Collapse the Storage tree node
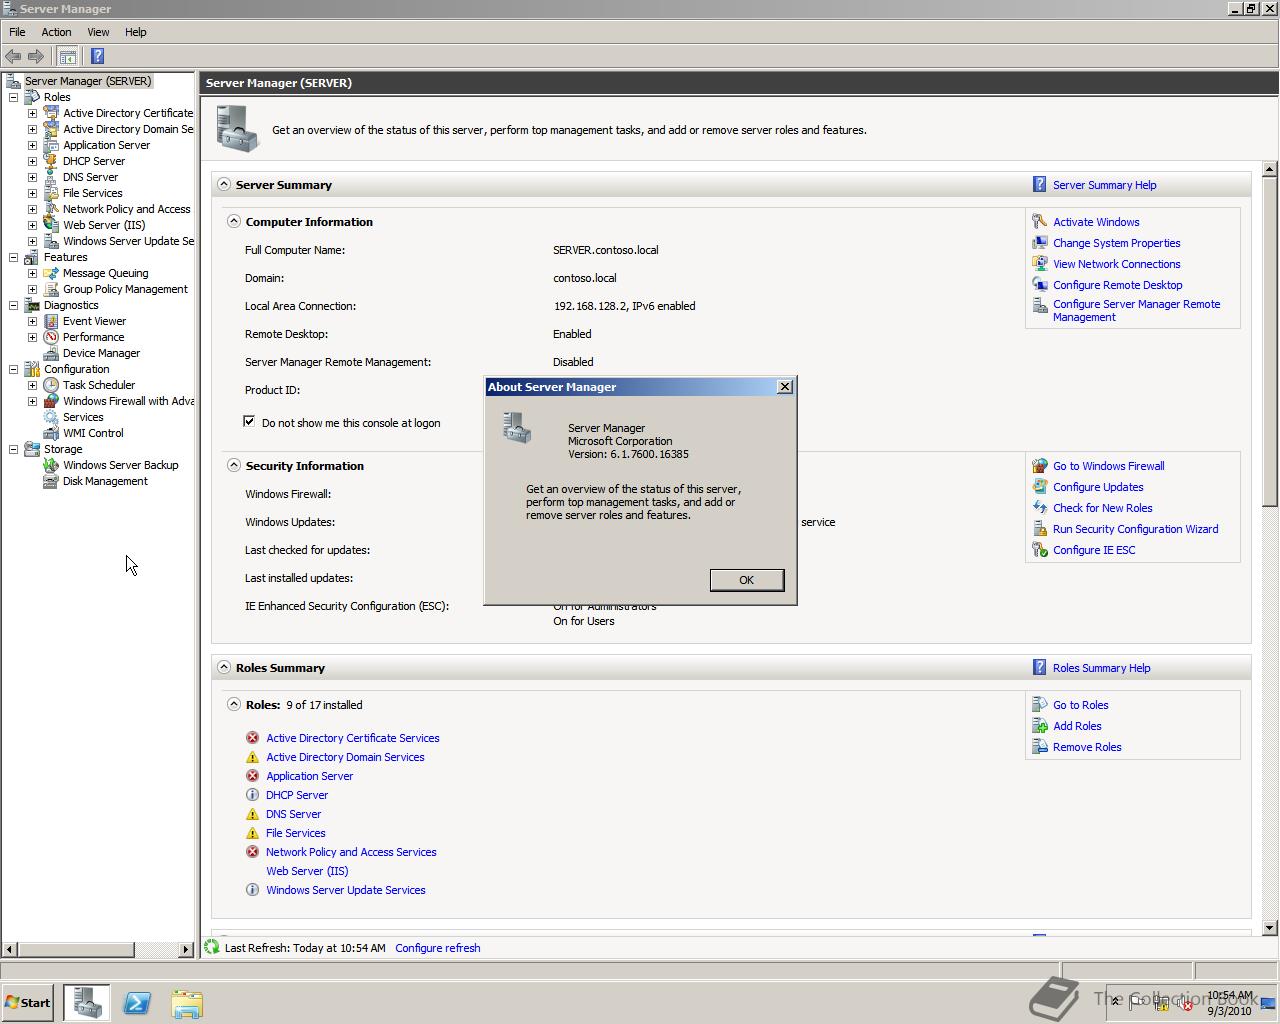The width and height of the screenshot is (1280, 1024). 13,449
